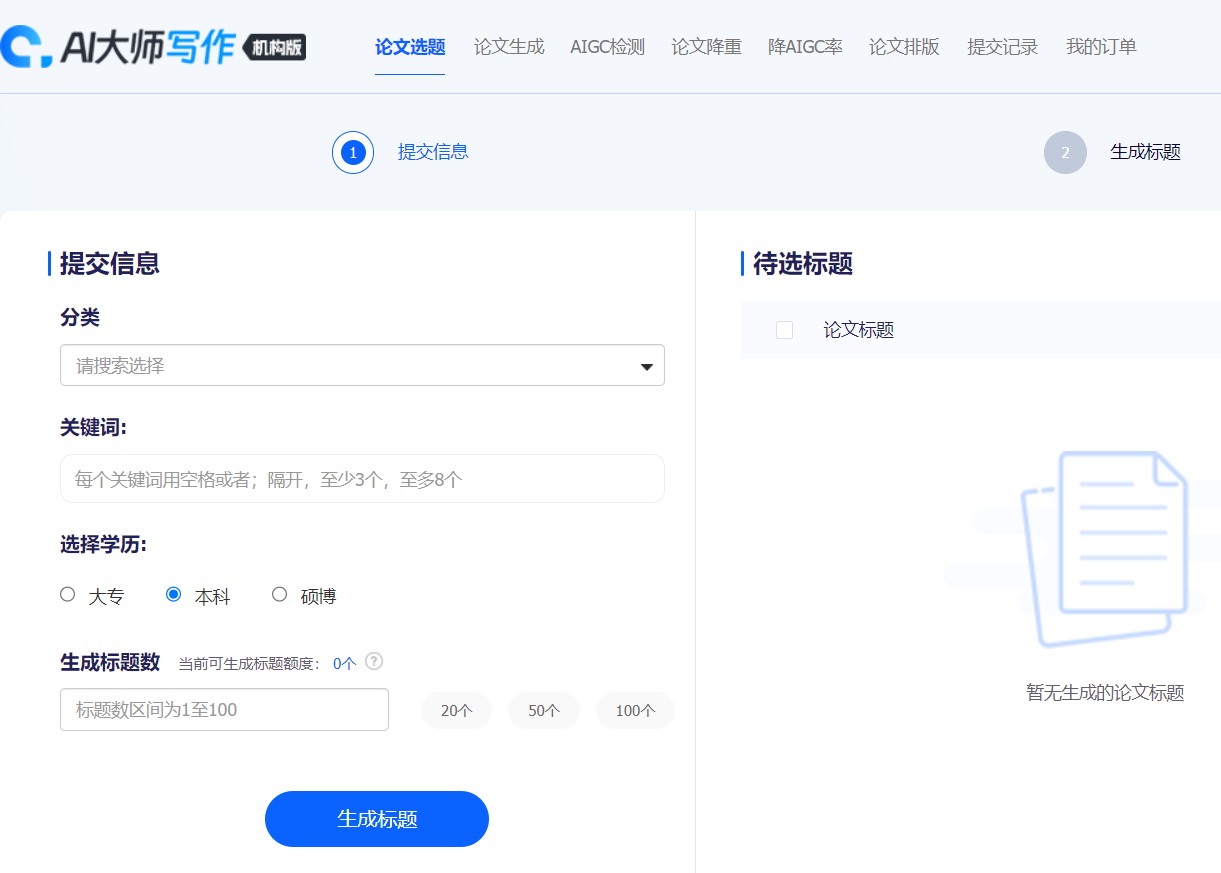The width and height of the screenshot is (1221, 873).
Task: Open the 分类 dropdown arrow
Action: pos(646,366)
